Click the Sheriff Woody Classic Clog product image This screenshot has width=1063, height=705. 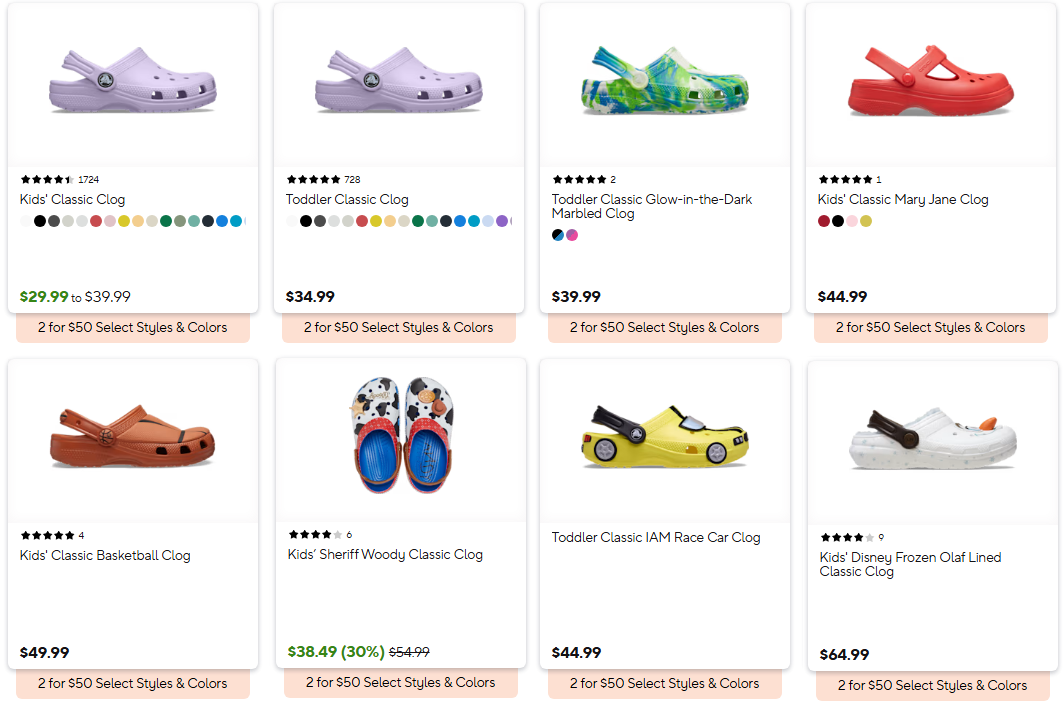pyautogui.click(x=399, y=440)
